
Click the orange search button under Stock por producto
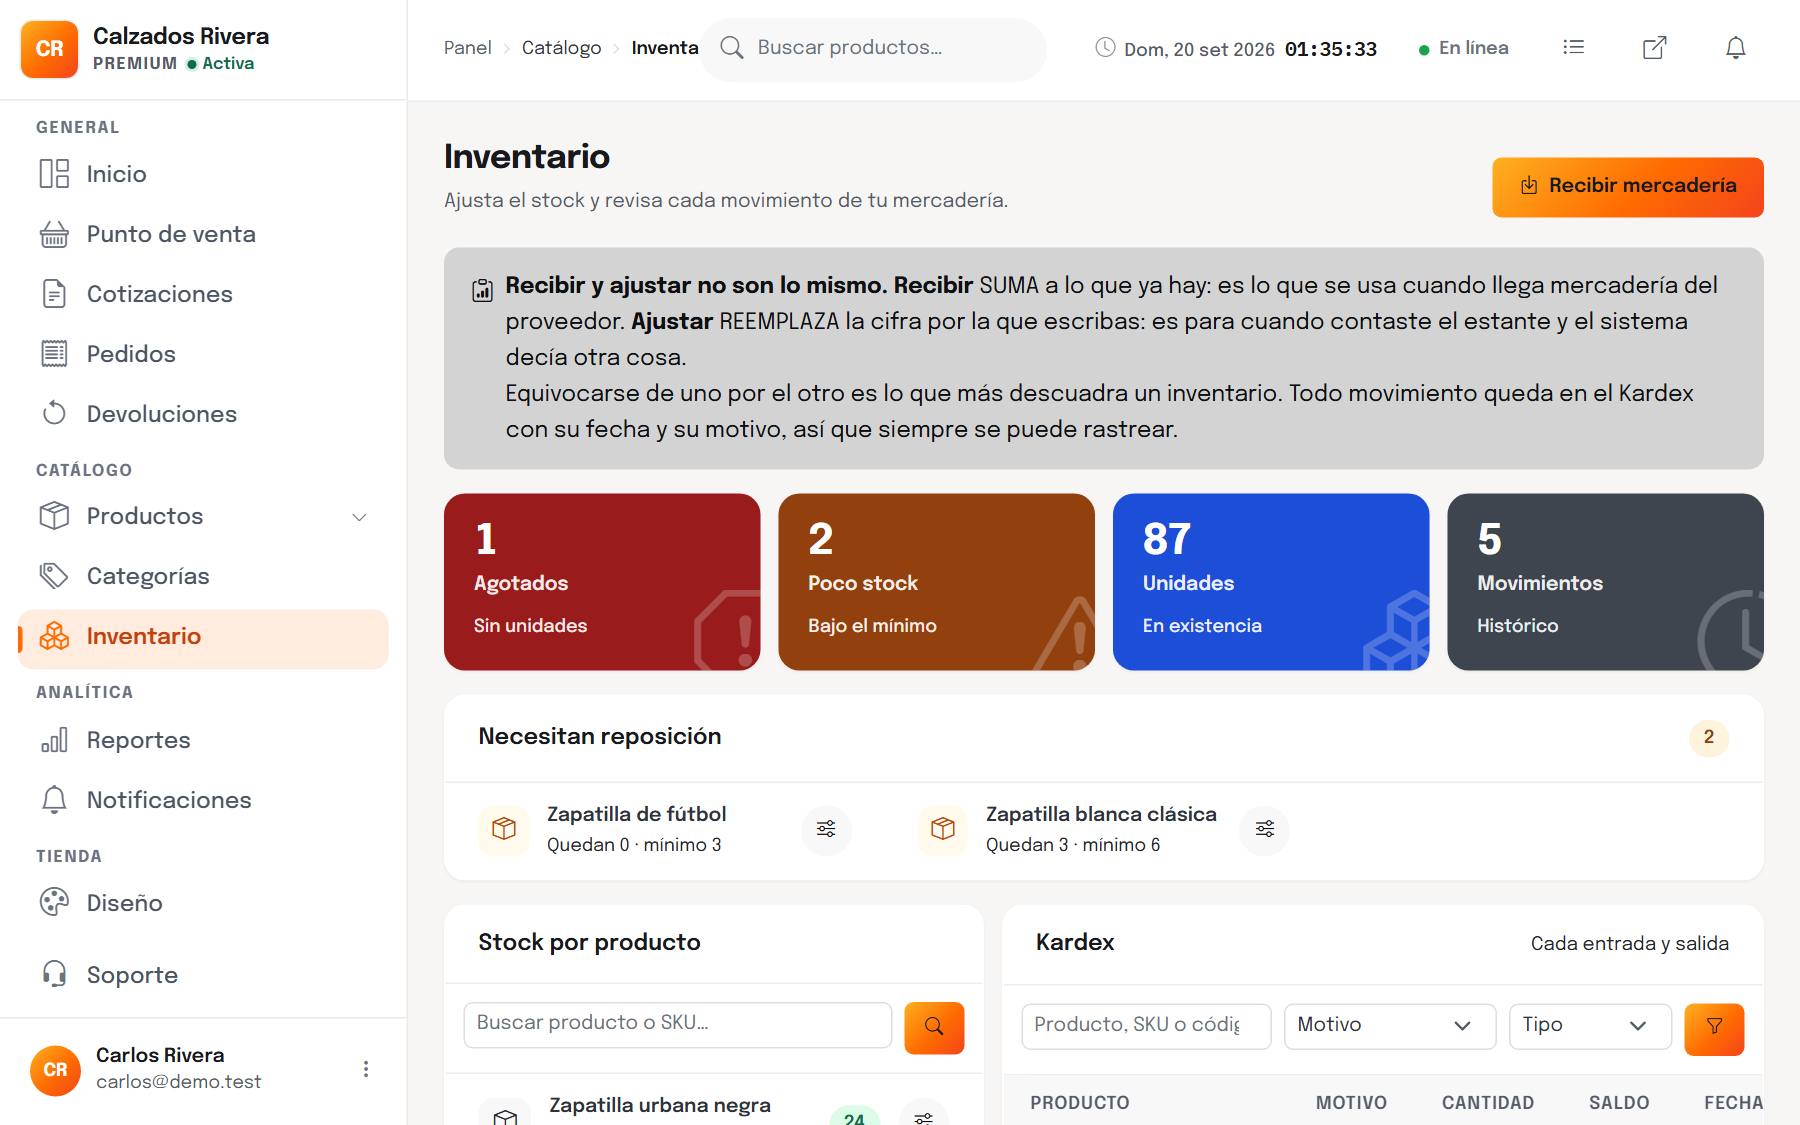(x=934, y=1027)
